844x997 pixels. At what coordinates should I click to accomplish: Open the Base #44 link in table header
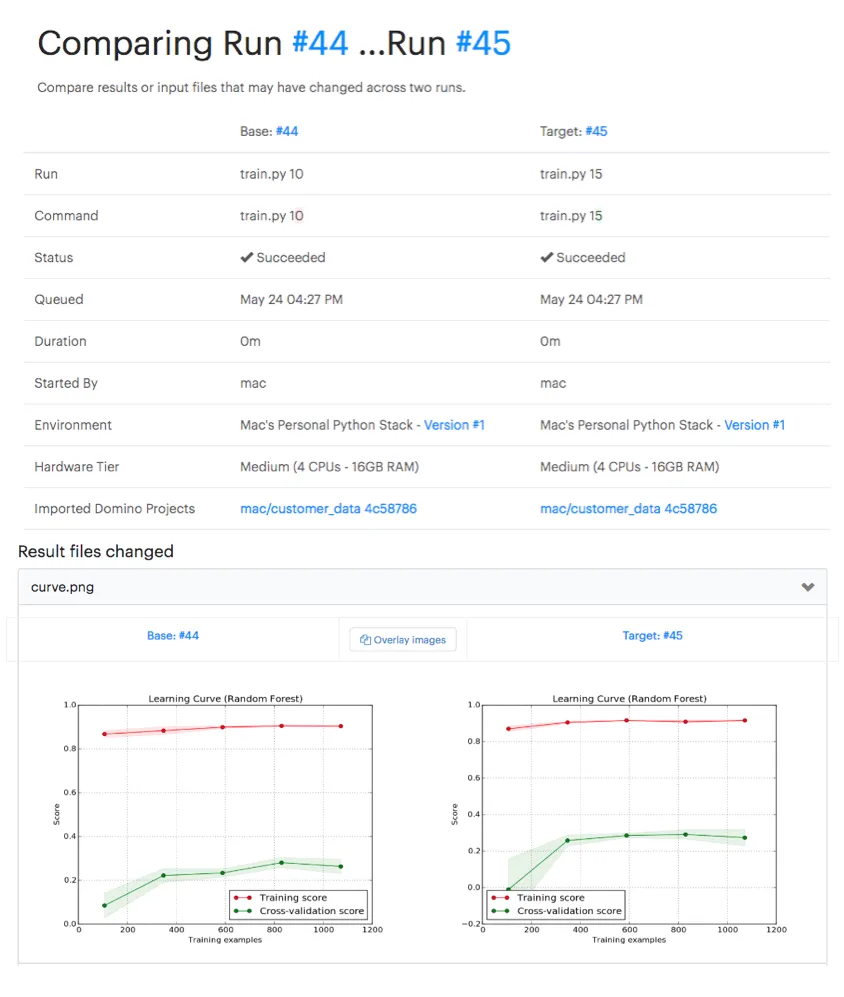pos(287,131)
